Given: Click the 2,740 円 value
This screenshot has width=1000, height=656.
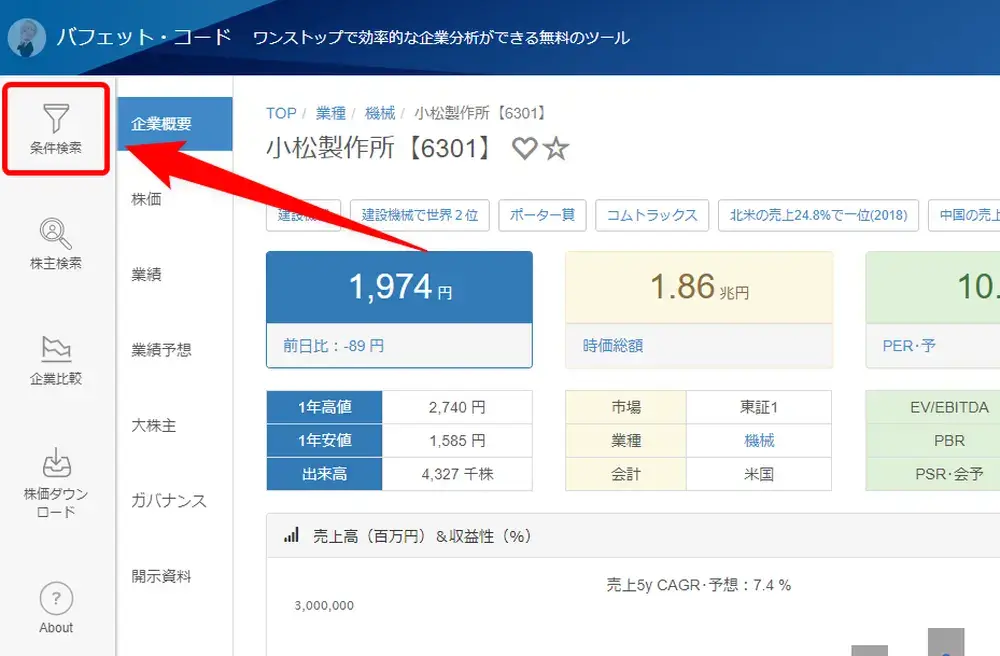Looking at the screenshot, I should point(457,407).
